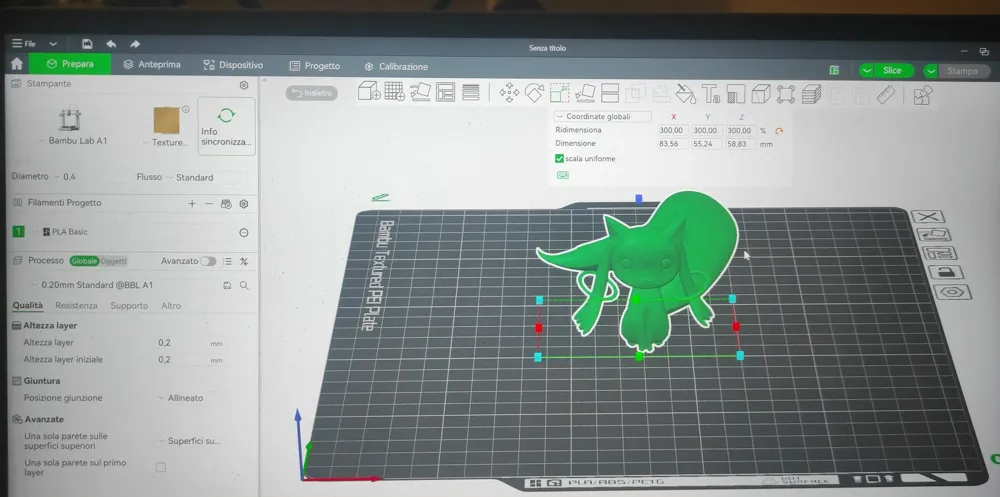Open the Text shape tool
This screenshot has width=1000, height=497.
(711, 95)
